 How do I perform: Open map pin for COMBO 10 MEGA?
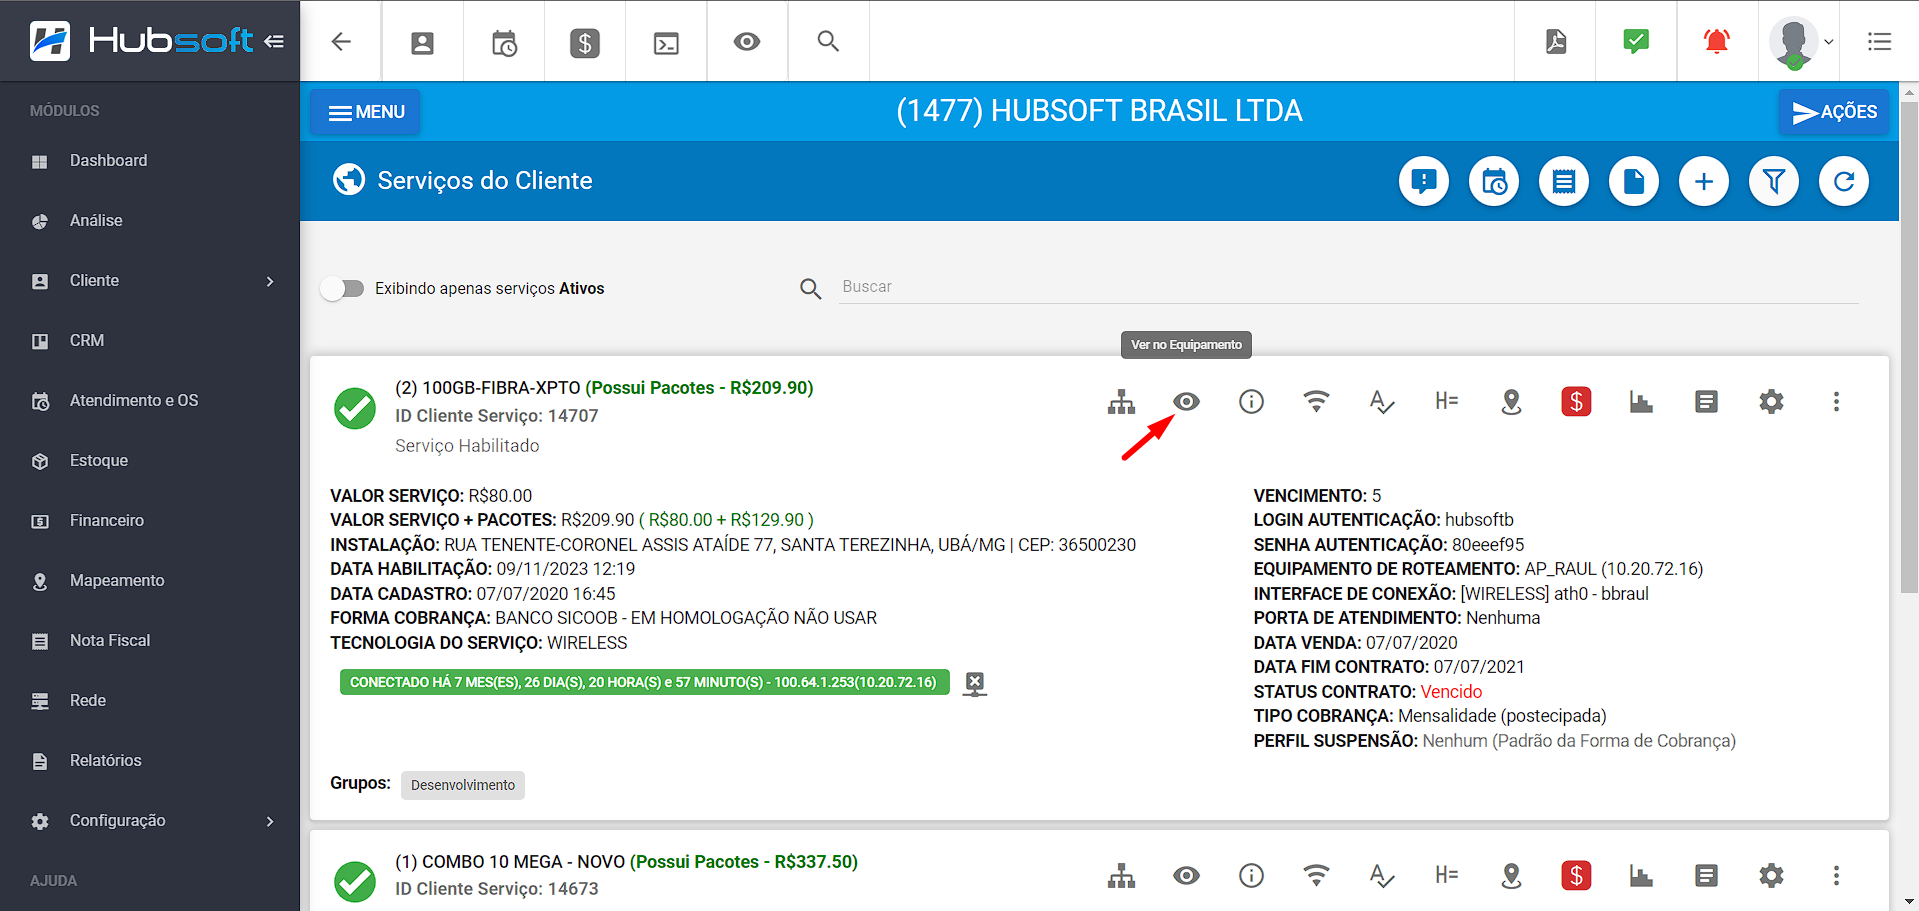1511,876
